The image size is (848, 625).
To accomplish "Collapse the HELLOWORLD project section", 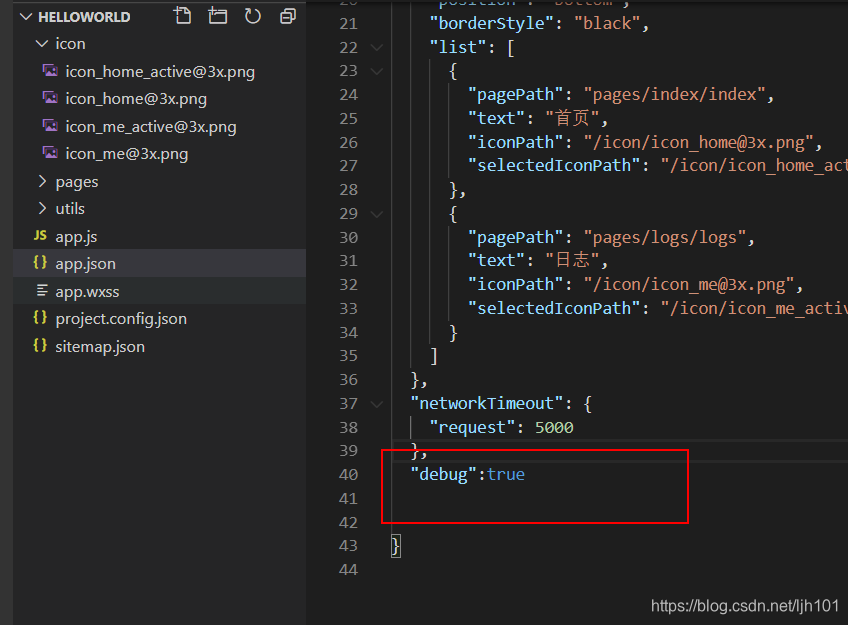I will tap(25, 17).
